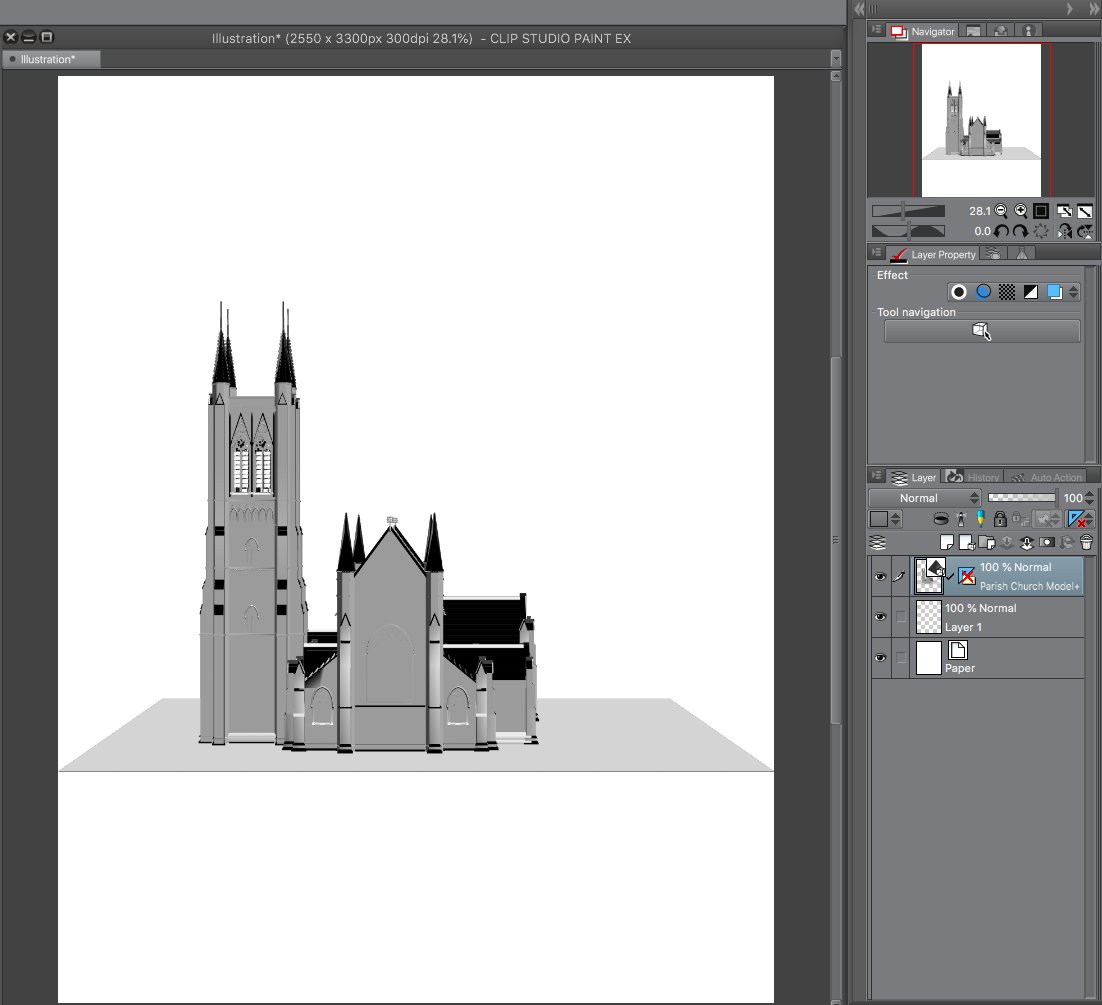The image size is (1102, 1005).
Task: Hide the Paper layer
Action: (x=880, y=658)
